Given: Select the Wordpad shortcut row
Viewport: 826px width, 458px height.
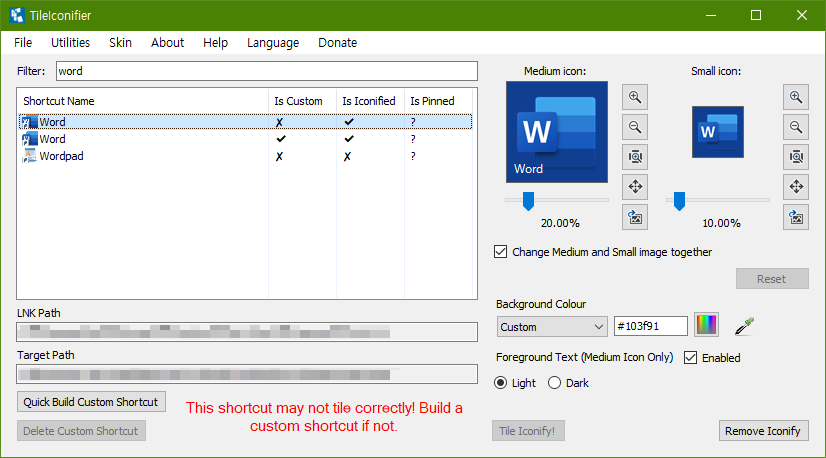Looking at the screenshot, I should click(245, 156).
